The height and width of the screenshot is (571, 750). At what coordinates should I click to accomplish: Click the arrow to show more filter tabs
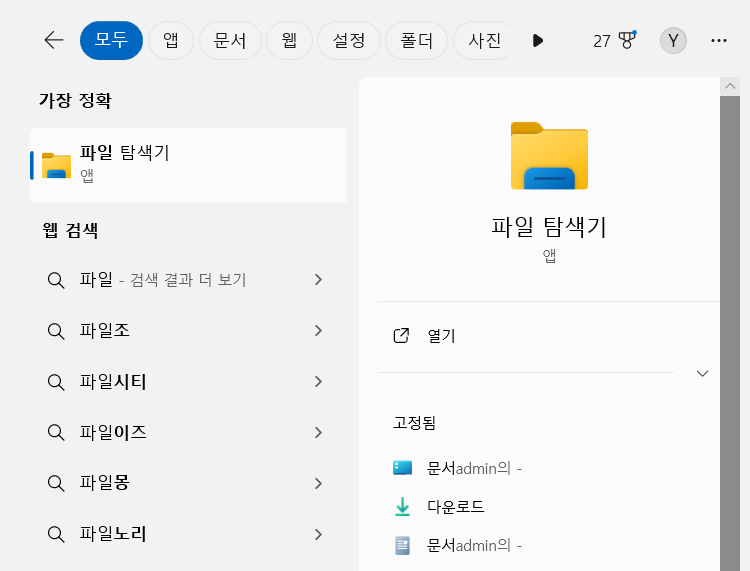538,41
